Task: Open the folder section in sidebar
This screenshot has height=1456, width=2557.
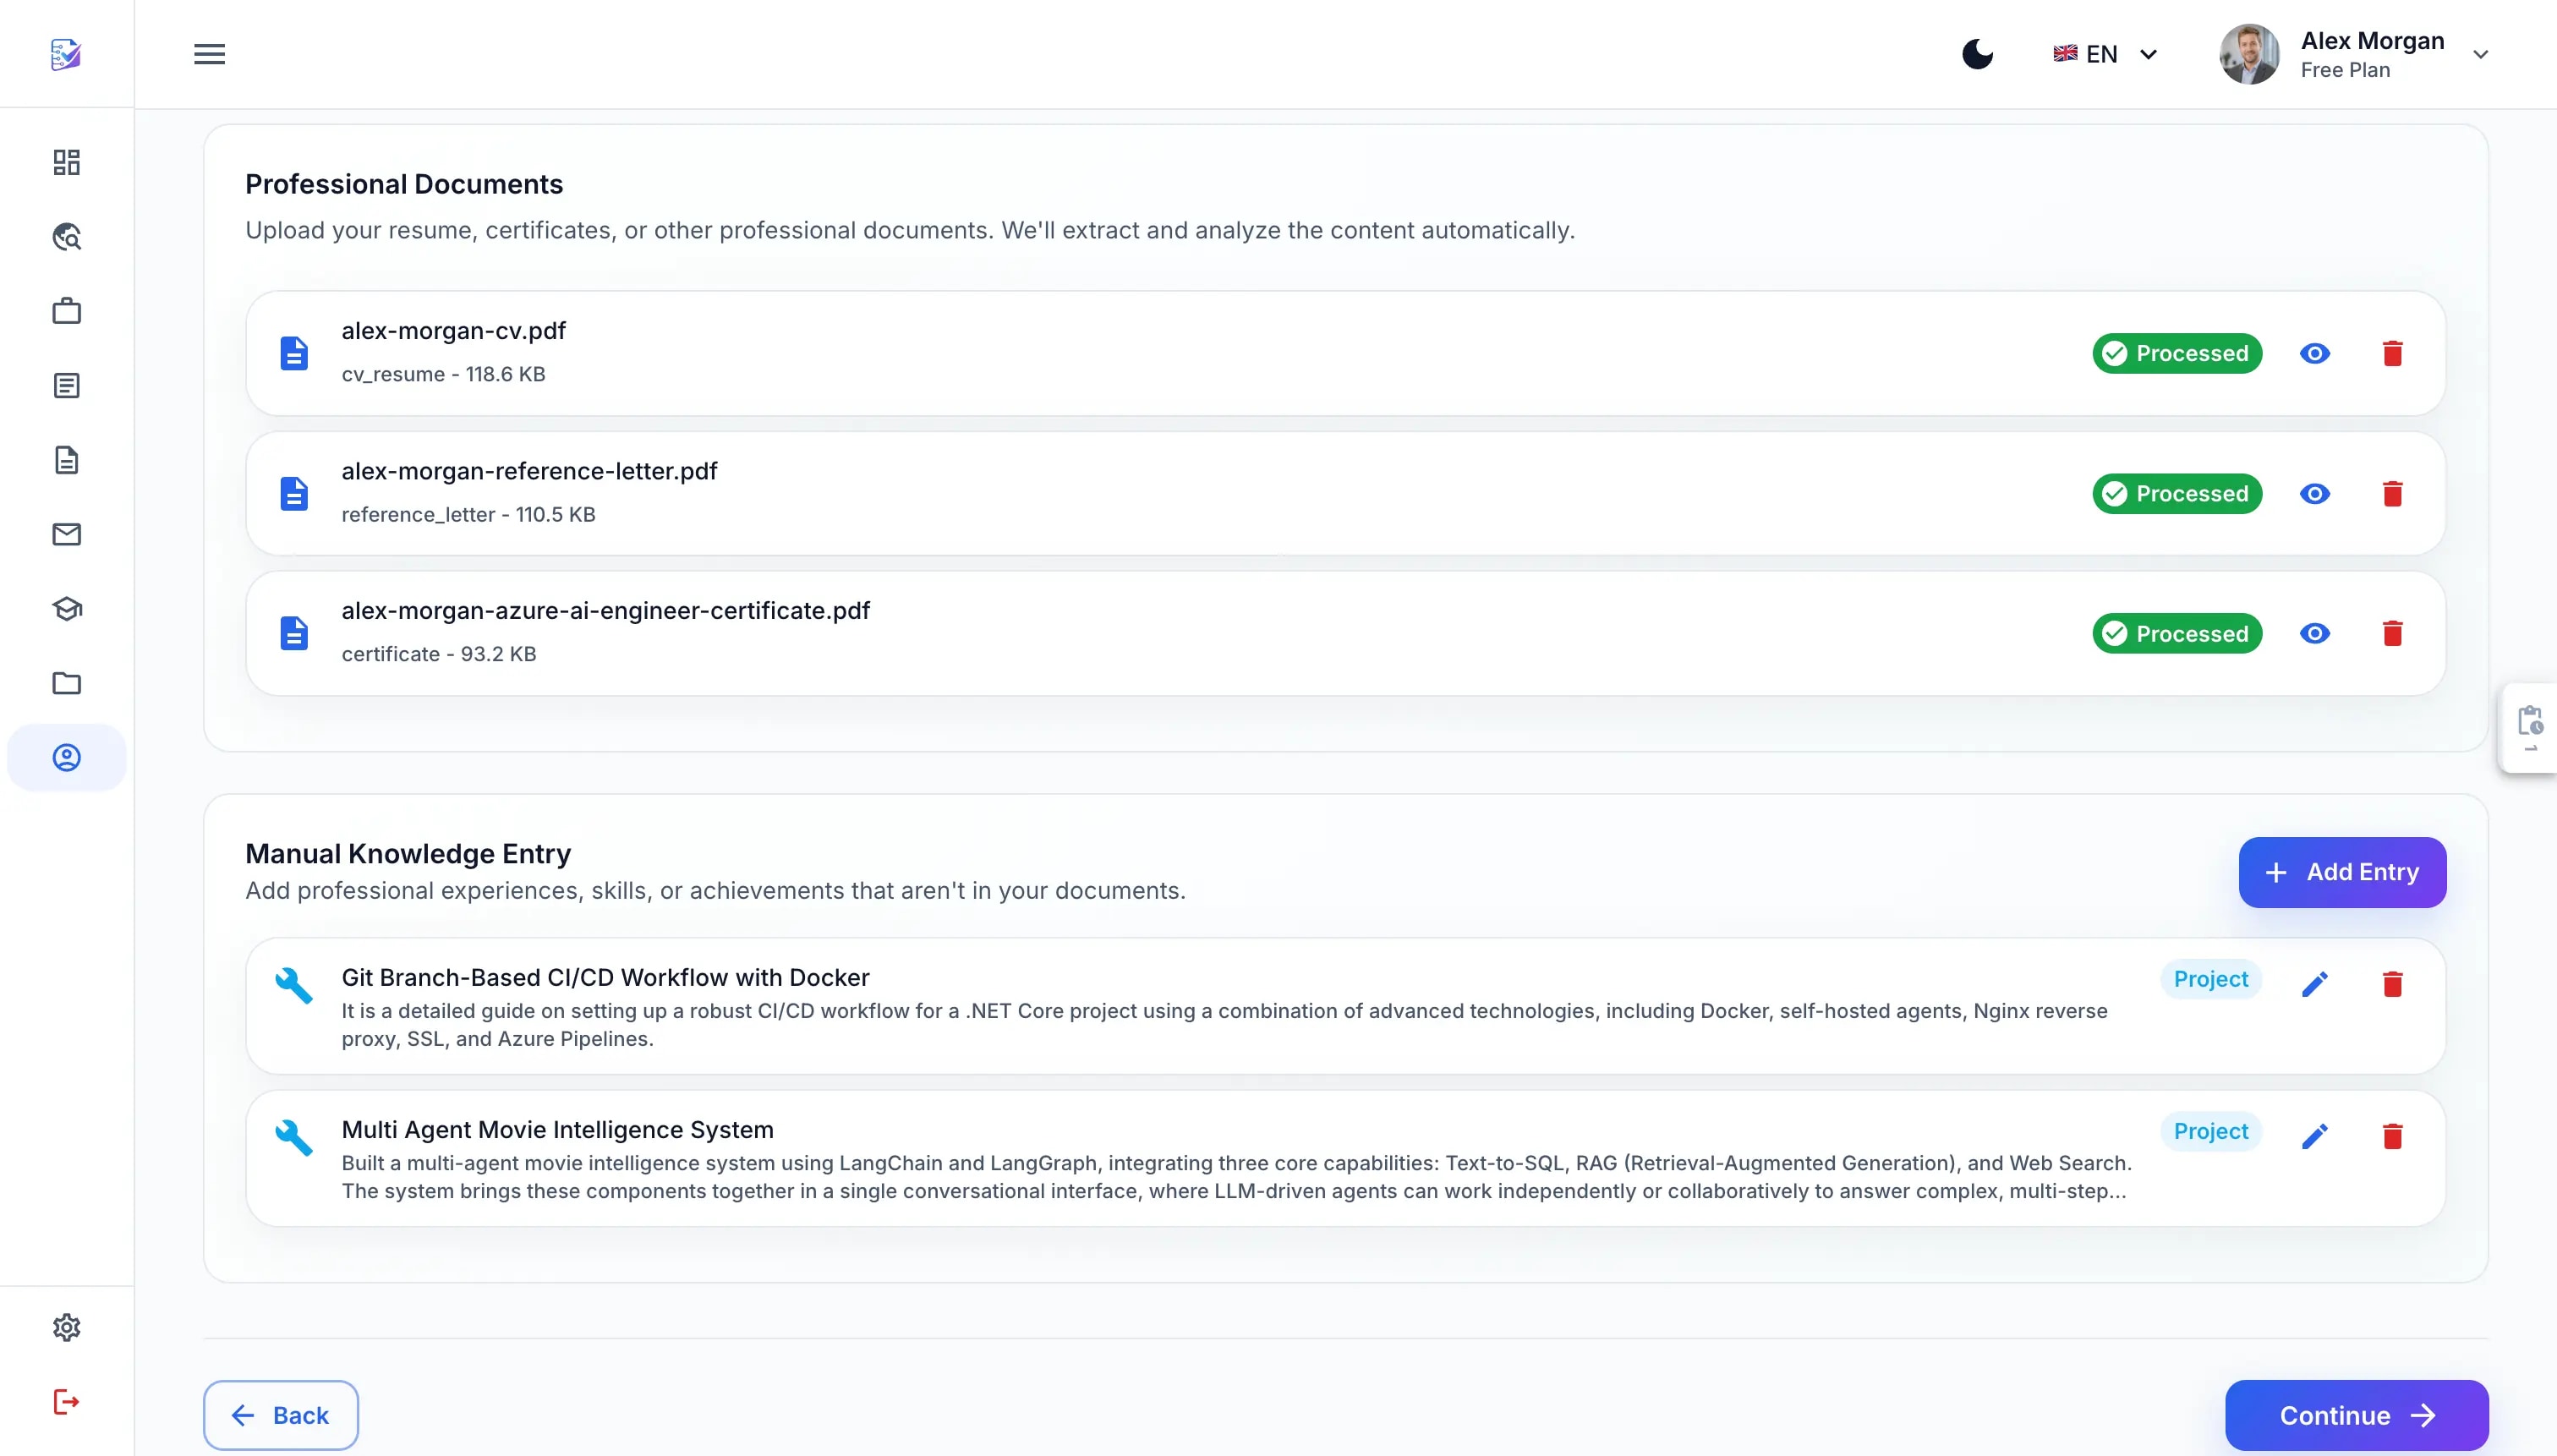Action: 66,683
